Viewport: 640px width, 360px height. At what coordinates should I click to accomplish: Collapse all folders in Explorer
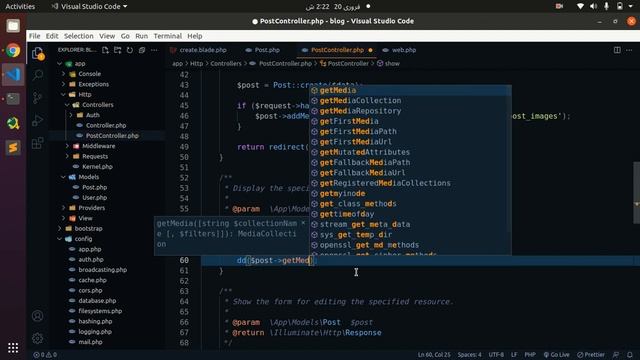(142, 50)
